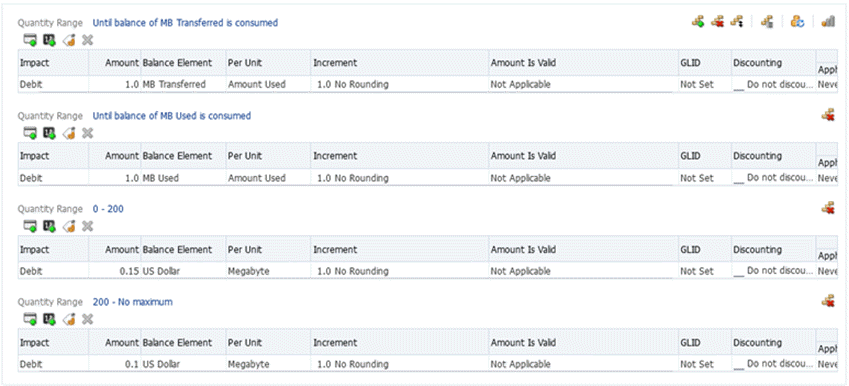Screen dimensions: 849x386
Task: Click the 0.1 Amount cell in last table
Action: tap(114, 364)
